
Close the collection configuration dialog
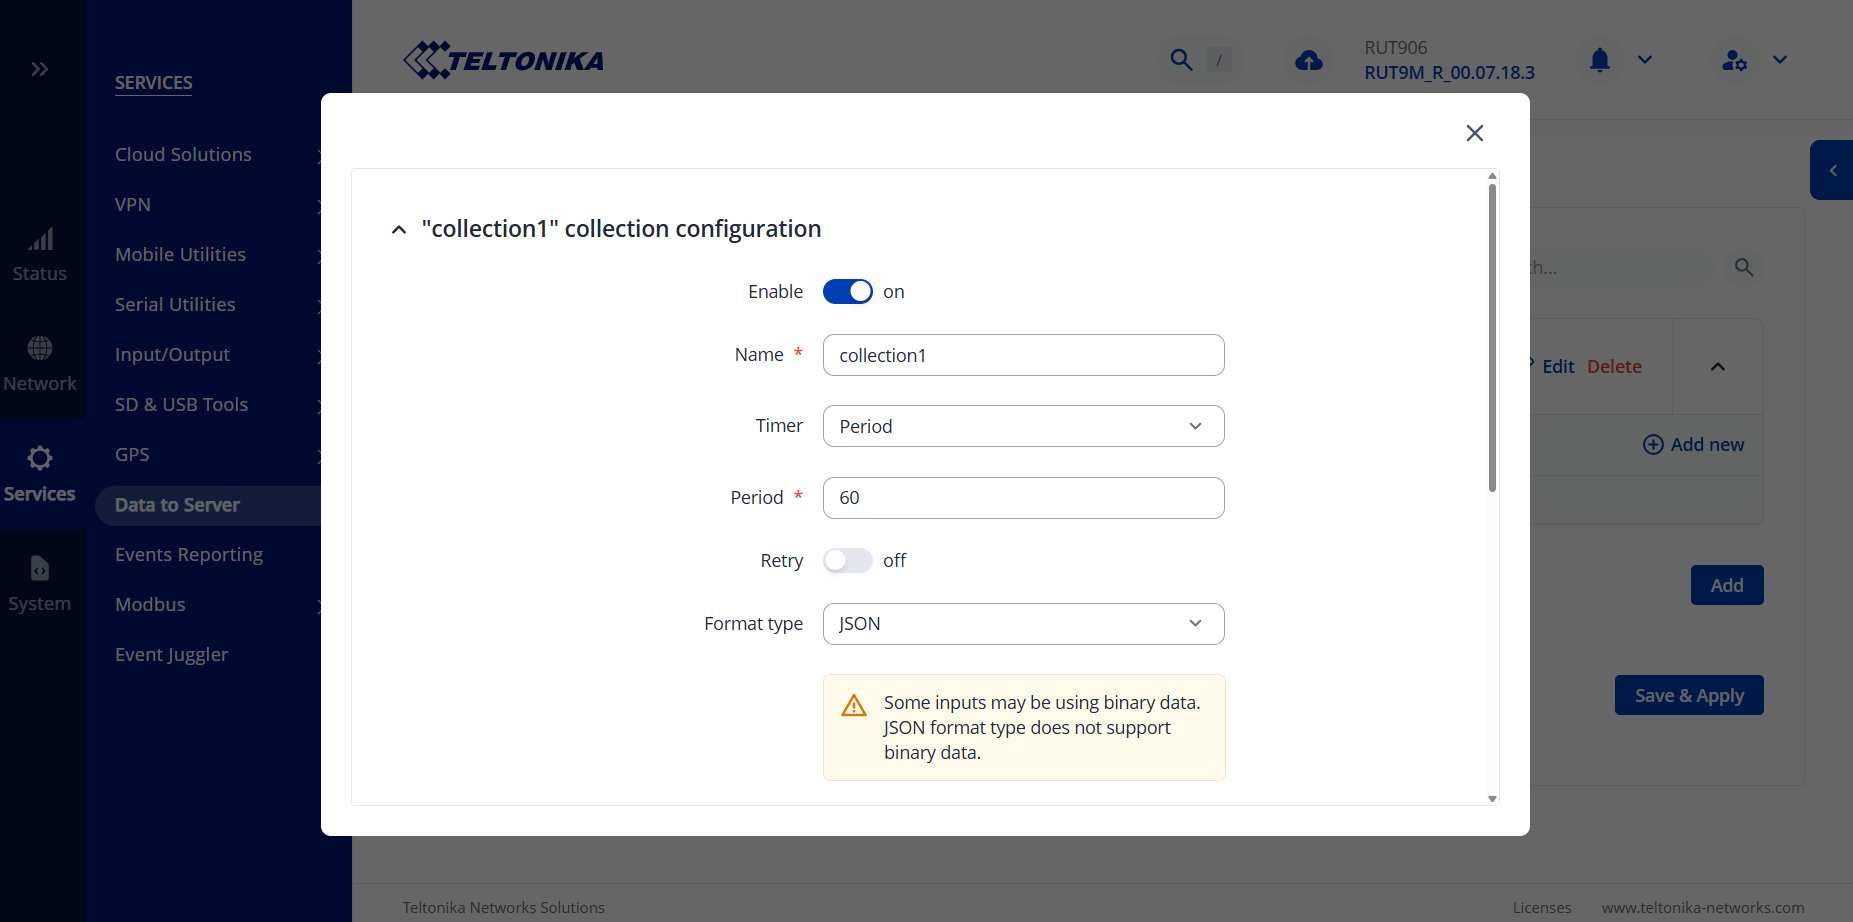pos(1474,133)
